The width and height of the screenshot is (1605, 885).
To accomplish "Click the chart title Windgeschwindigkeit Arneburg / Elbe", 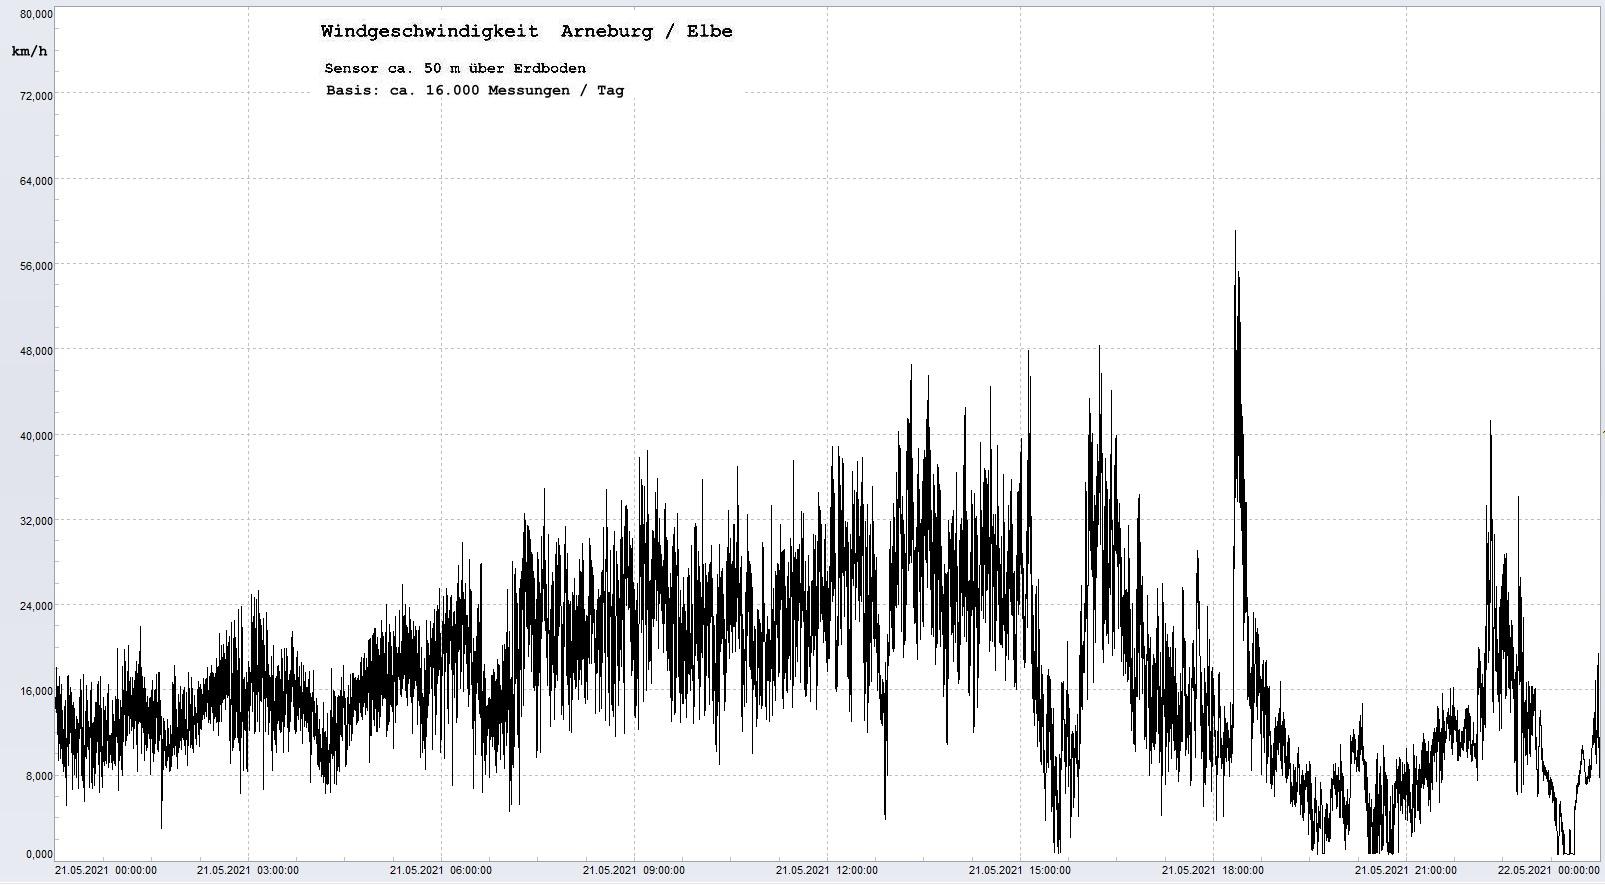I will pyautogui.click(x=526, y=31).
